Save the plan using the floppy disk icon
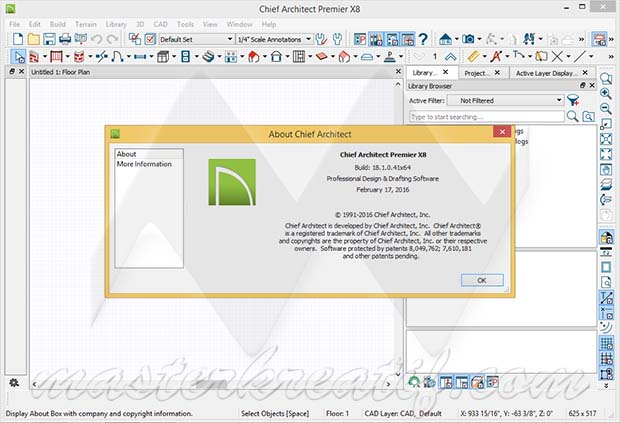The height and width of the screenshot is (423, 620). [49, 39]
